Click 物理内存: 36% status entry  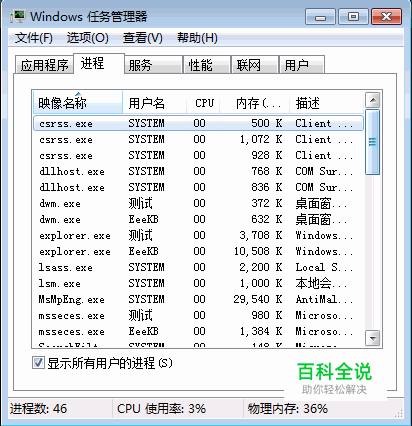tap(288, 409)
